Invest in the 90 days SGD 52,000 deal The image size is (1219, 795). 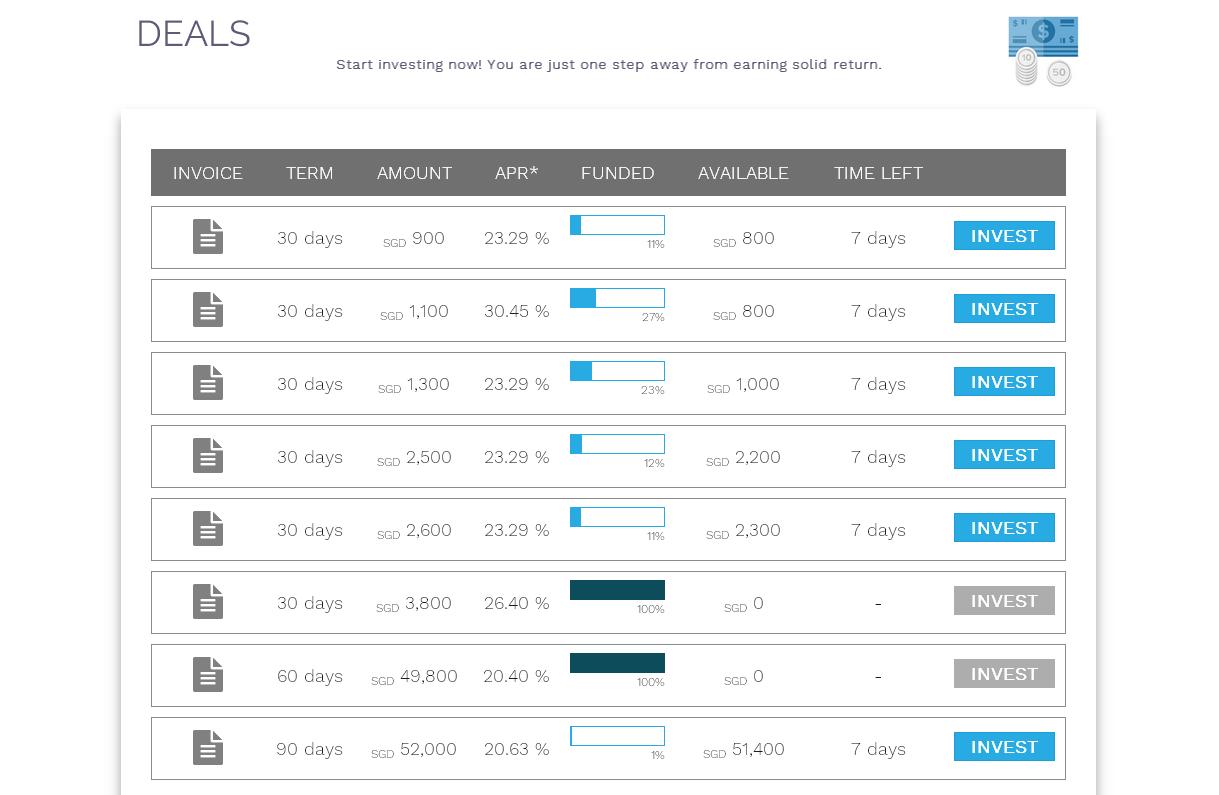1004,747
